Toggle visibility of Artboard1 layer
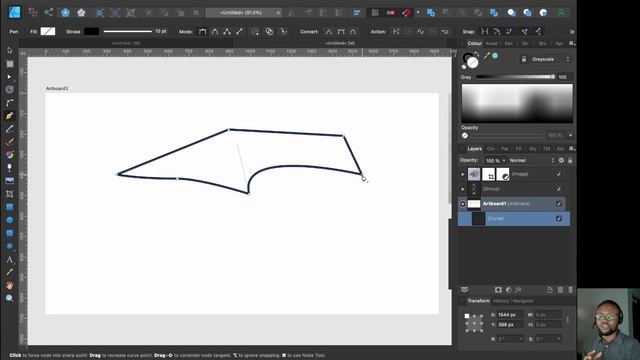Viewport: 640px width, 360px height. click(x=559, y=204)
